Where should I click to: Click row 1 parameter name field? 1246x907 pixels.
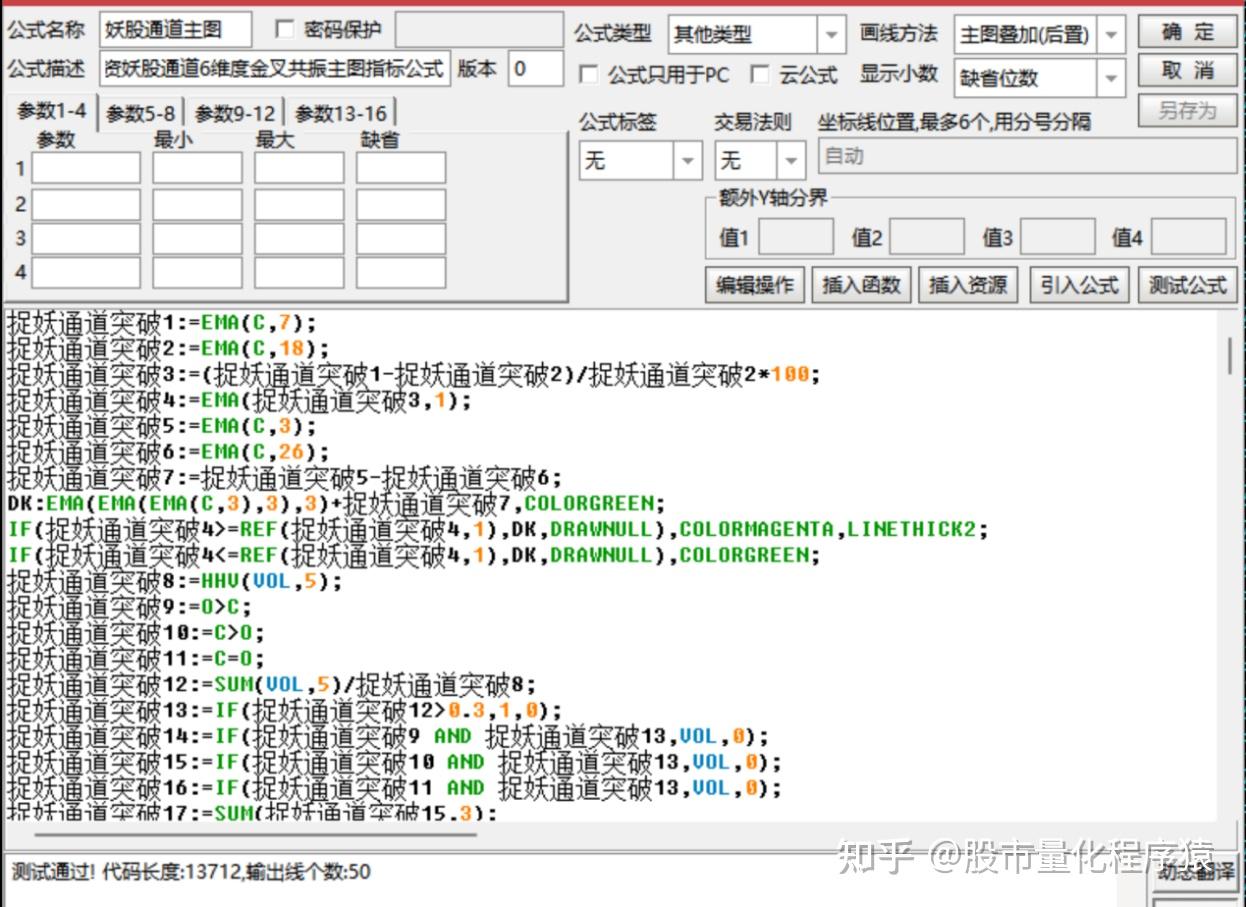(86, 168)
